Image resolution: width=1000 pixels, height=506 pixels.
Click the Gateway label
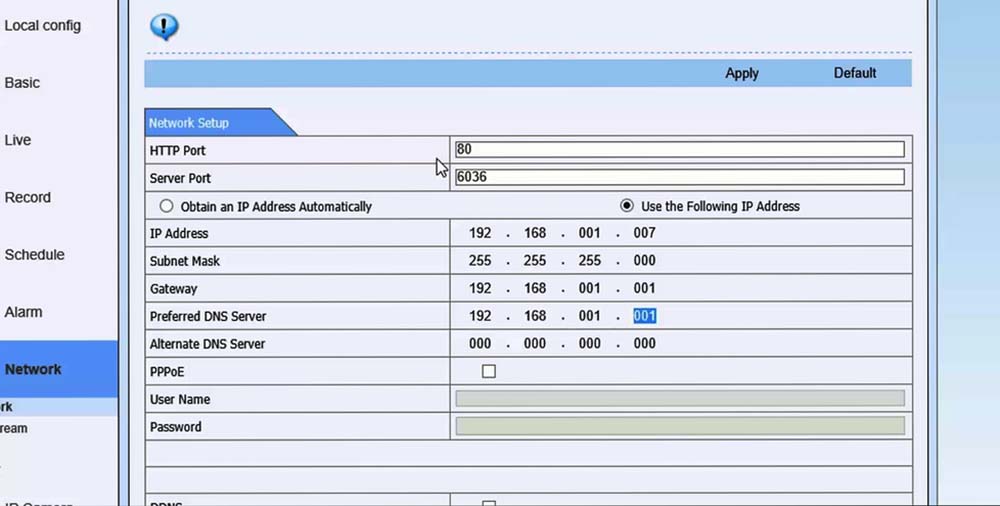pyautogui.click(x=173, y=289)
